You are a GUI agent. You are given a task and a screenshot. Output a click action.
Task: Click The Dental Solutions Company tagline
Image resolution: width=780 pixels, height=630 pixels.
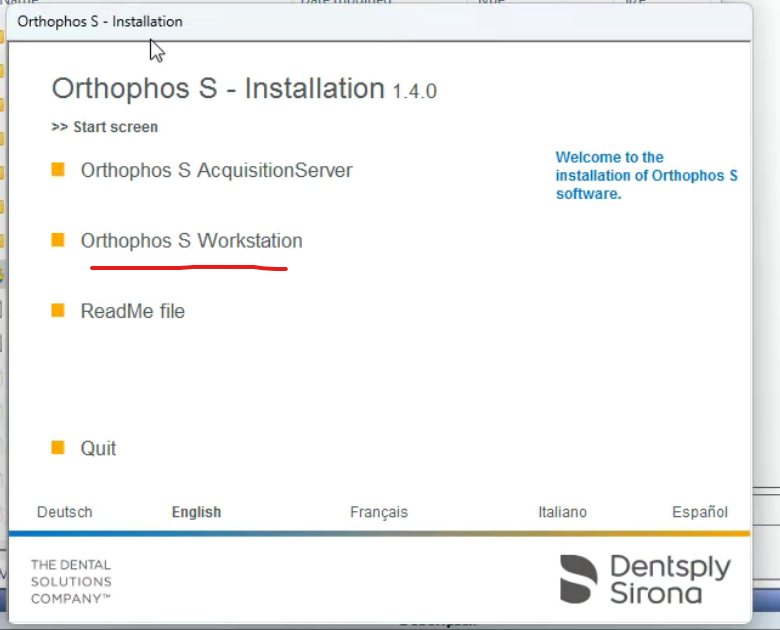pos(71,581)
